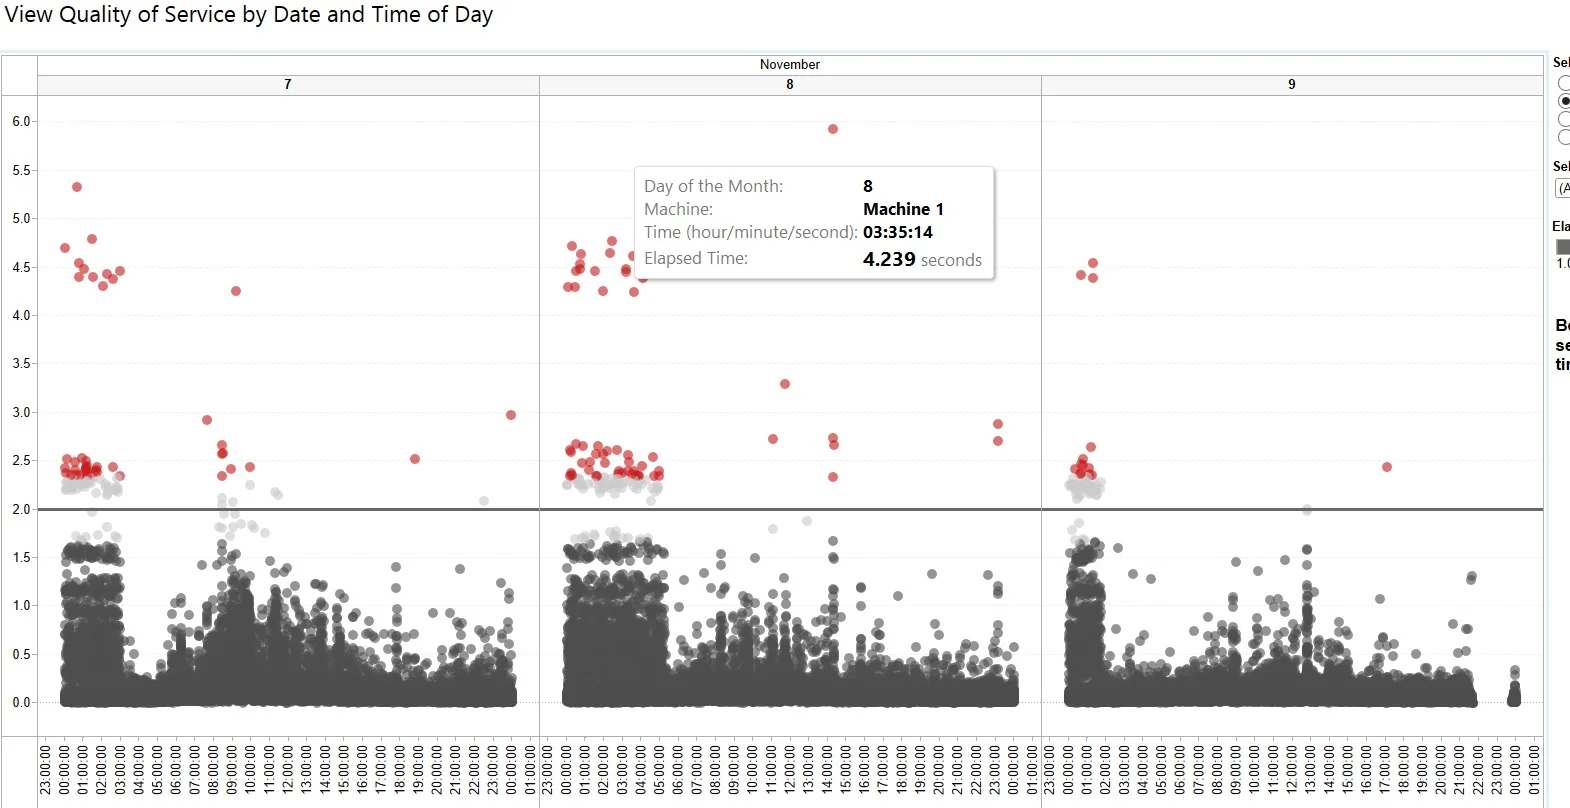The width and height of the screenshot is (1570, 808).
Task: Click the 6.0 y-axis label
Action: (21, 122)
